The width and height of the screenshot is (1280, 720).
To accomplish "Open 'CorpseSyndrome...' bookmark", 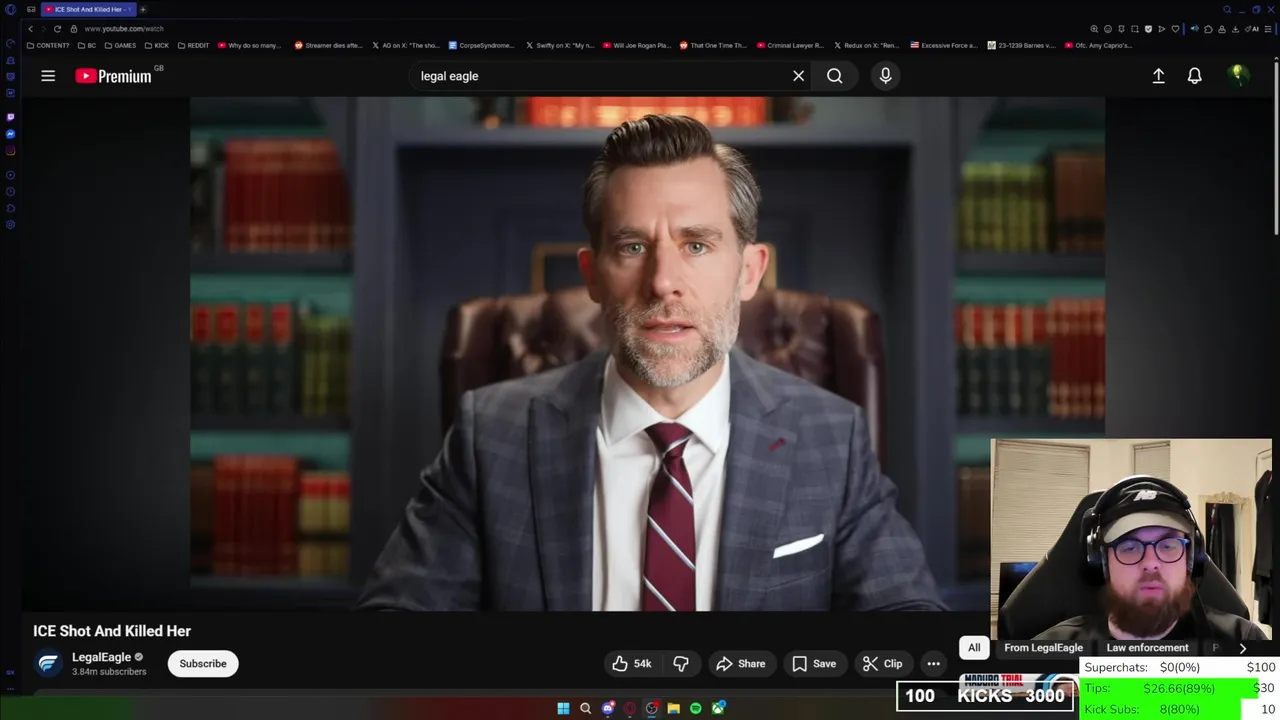I will pos(481,45).
